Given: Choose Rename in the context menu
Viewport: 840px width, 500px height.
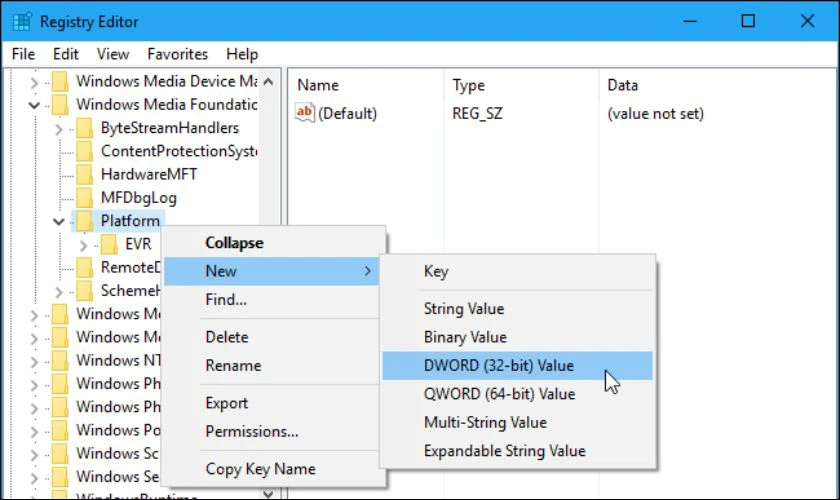Looking at the screenshot, I should 274,365.
